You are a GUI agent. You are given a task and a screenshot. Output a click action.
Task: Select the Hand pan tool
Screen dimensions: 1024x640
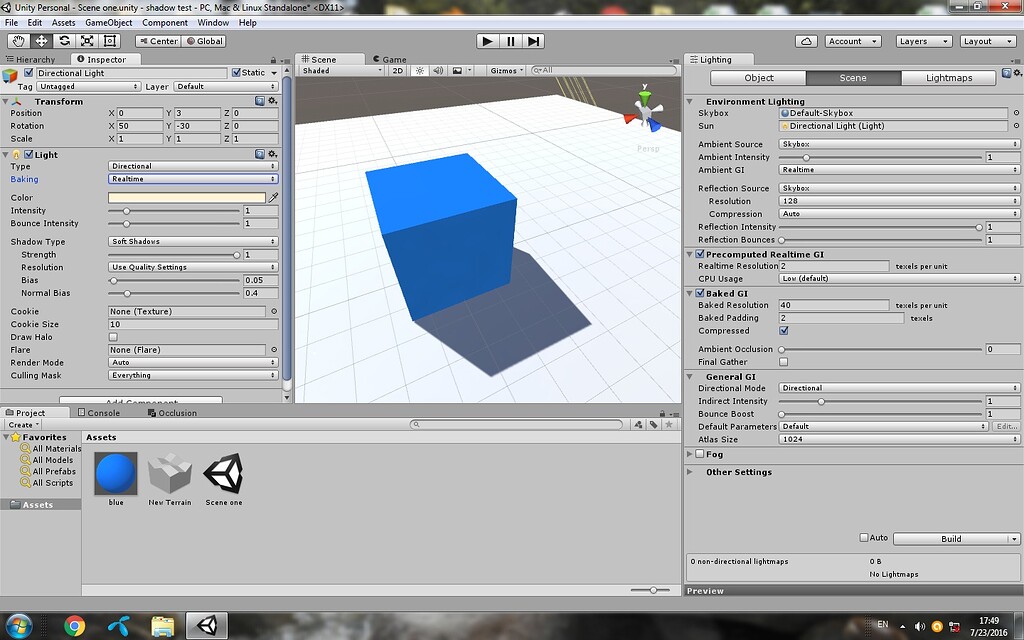pyautogui.click(x=17, y=41)
